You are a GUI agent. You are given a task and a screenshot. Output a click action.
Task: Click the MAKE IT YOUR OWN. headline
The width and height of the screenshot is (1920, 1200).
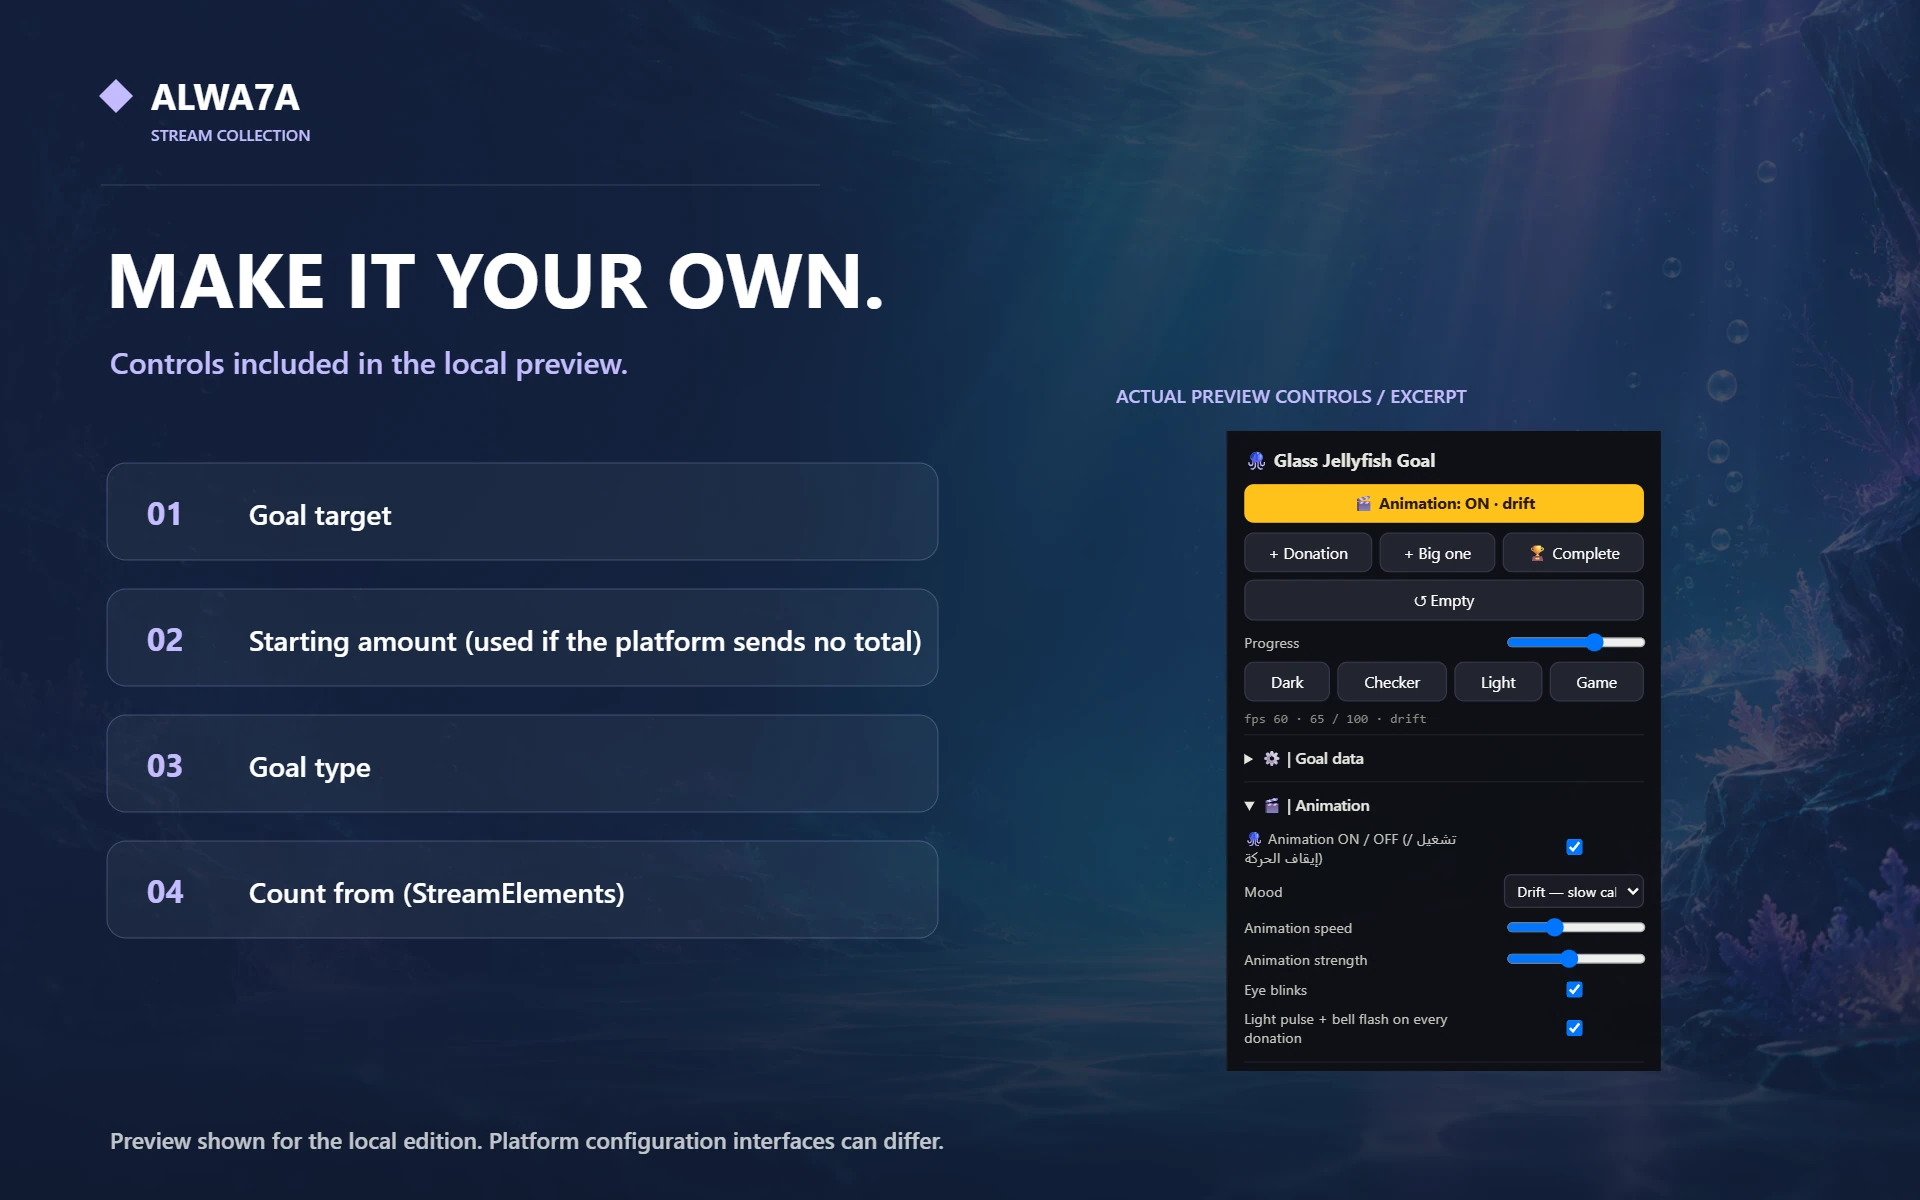[496, 281]
